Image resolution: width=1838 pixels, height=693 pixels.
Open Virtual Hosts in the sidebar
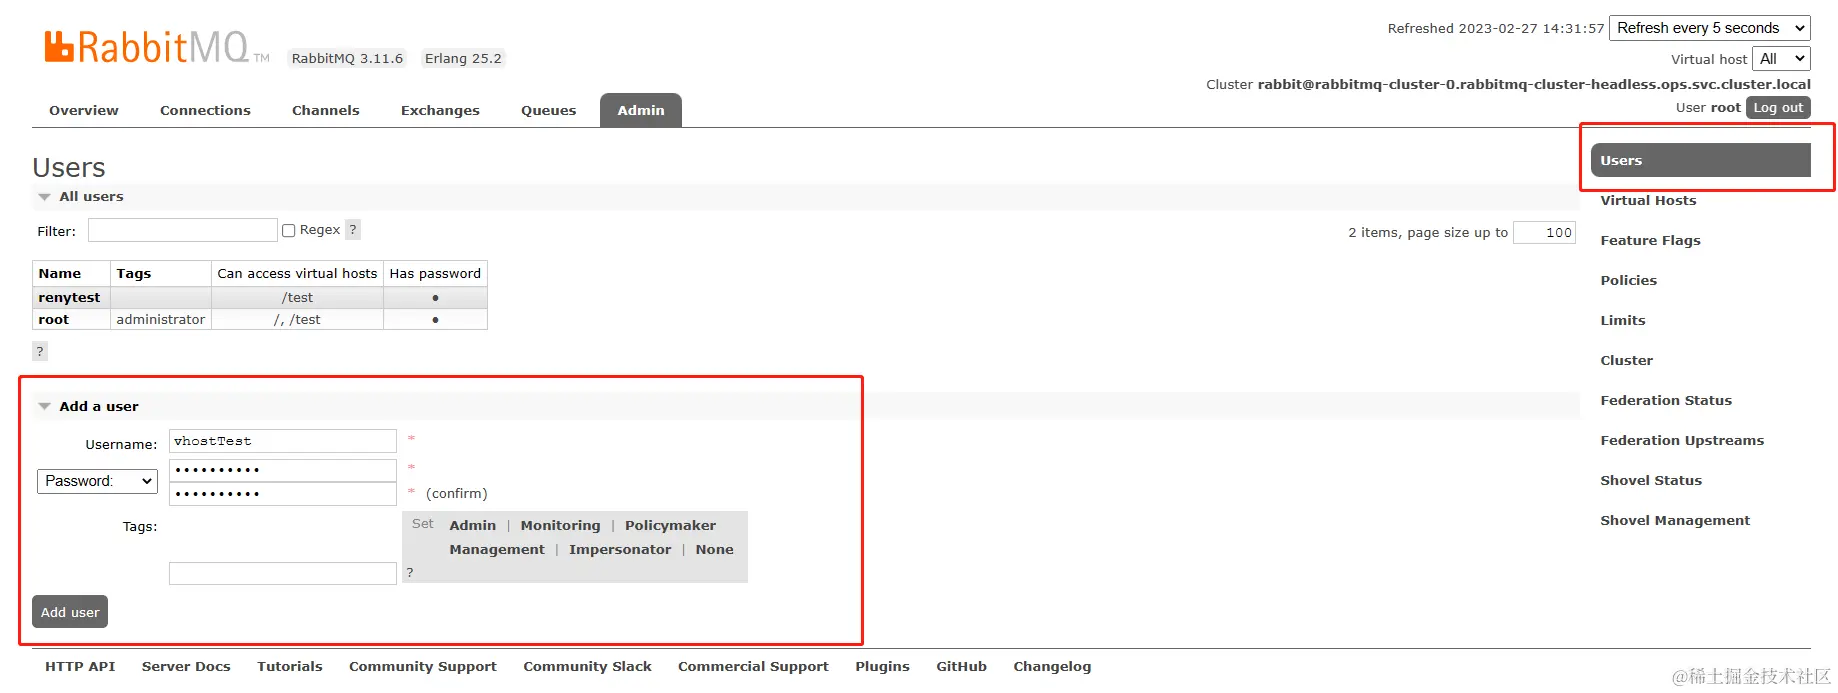pos(1648,201)
